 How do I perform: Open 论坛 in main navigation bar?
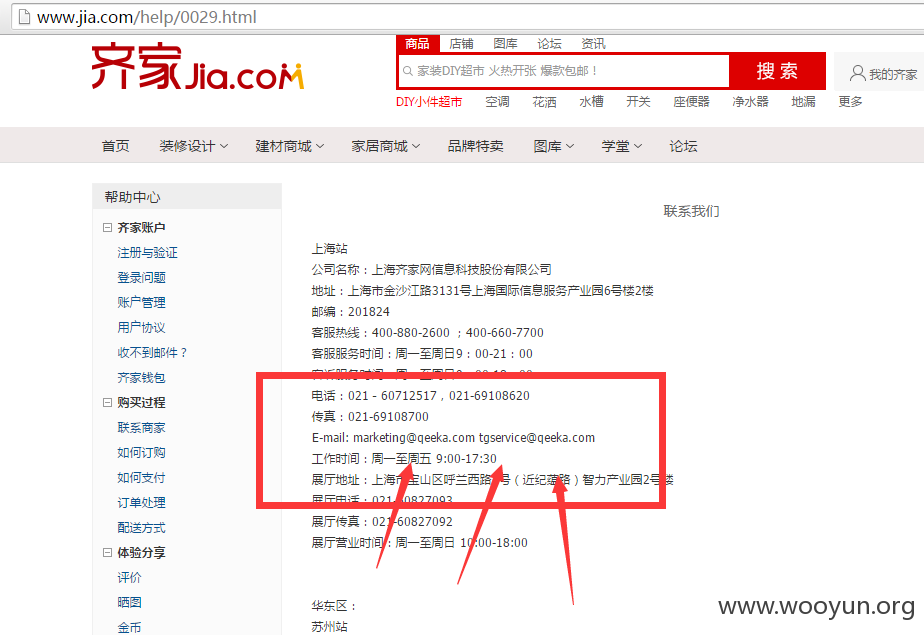click(684, 146)
